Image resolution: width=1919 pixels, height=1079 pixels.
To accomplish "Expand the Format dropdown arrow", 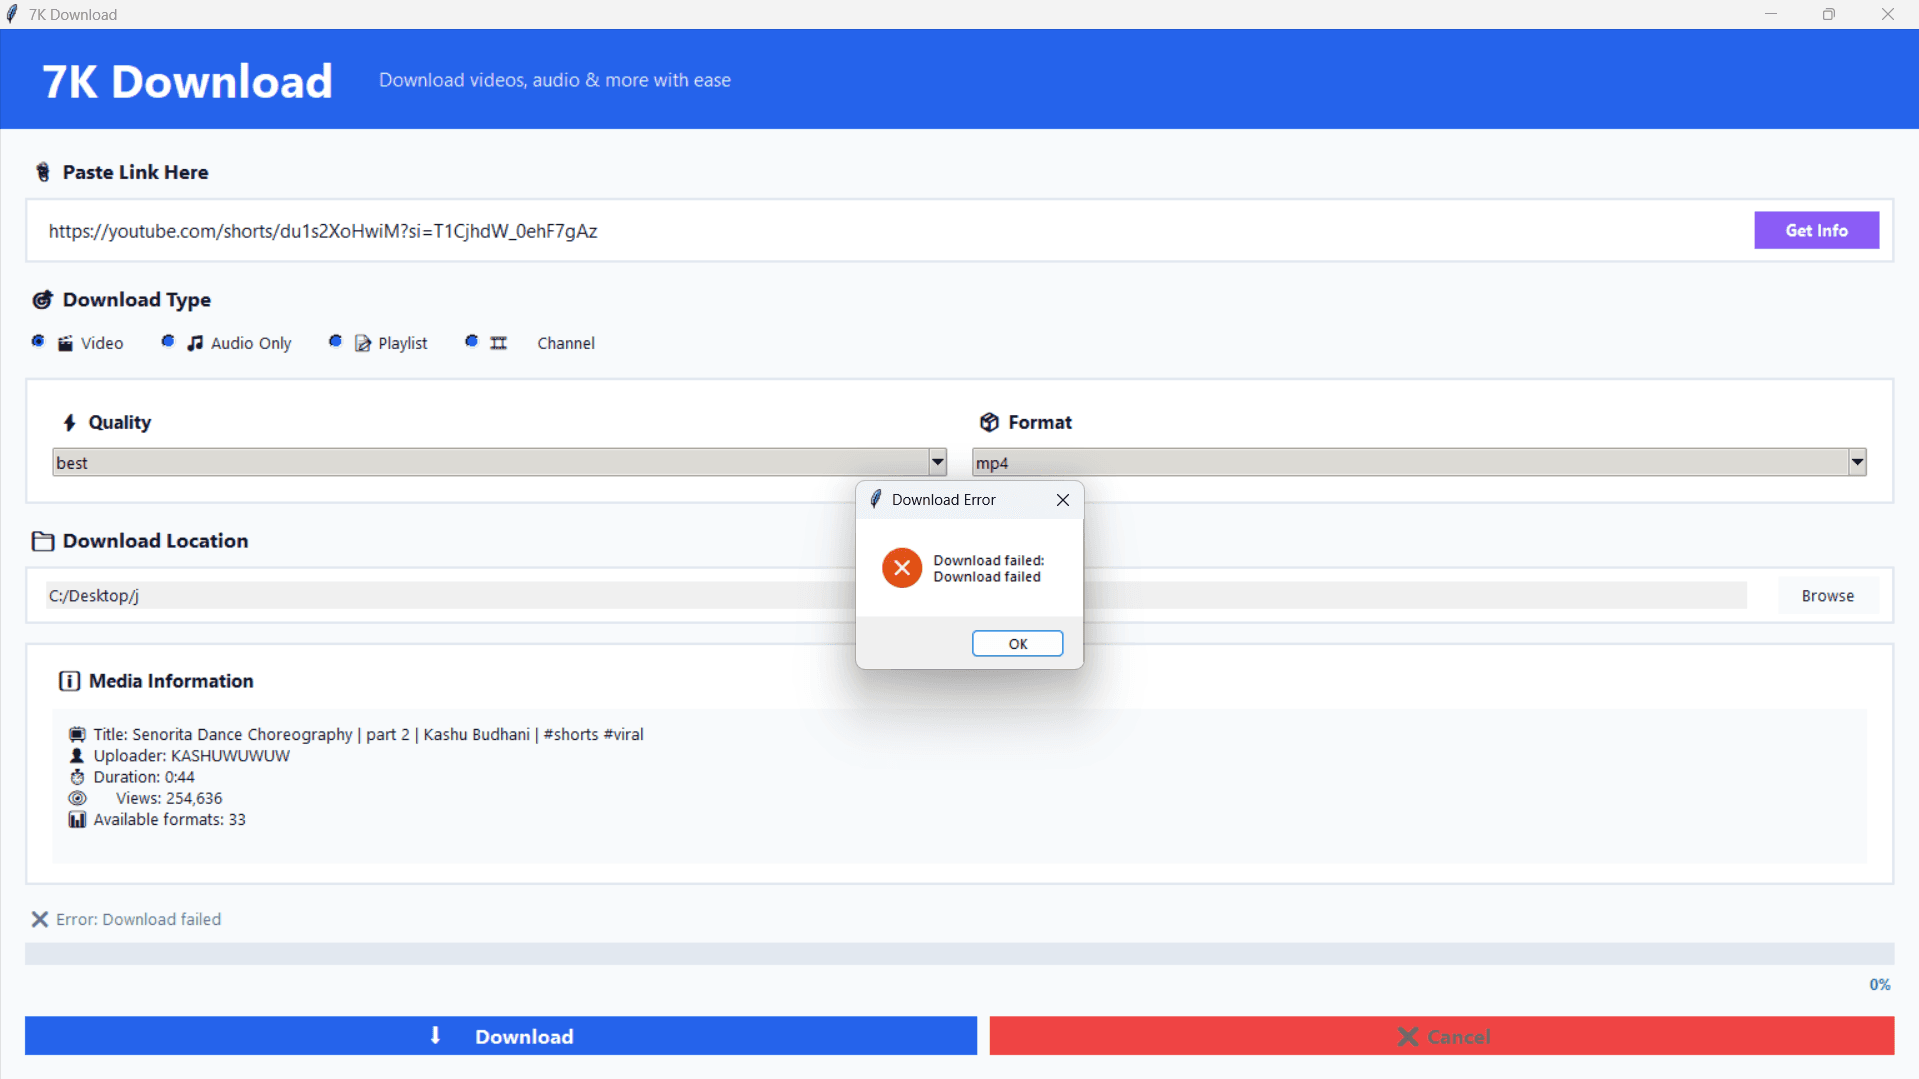I will 1856,462.
